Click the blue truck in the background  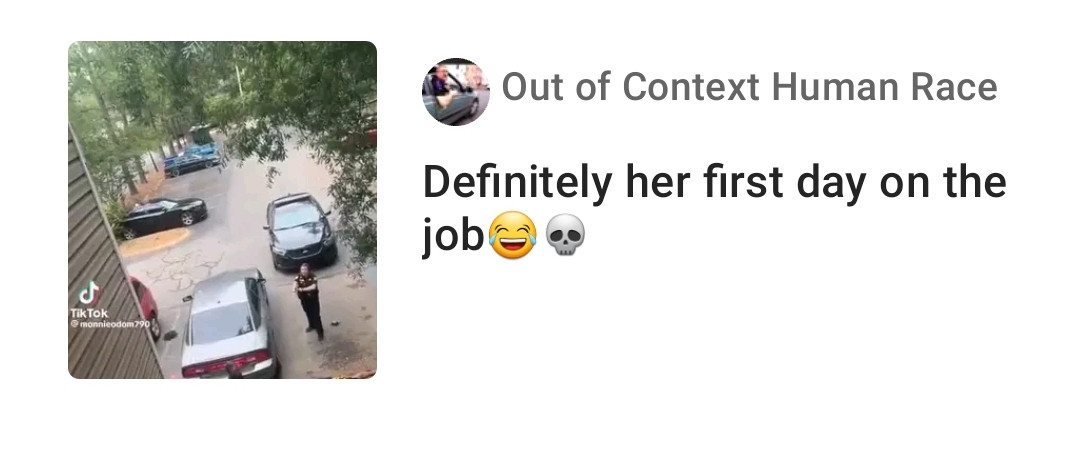click(194, 157)
